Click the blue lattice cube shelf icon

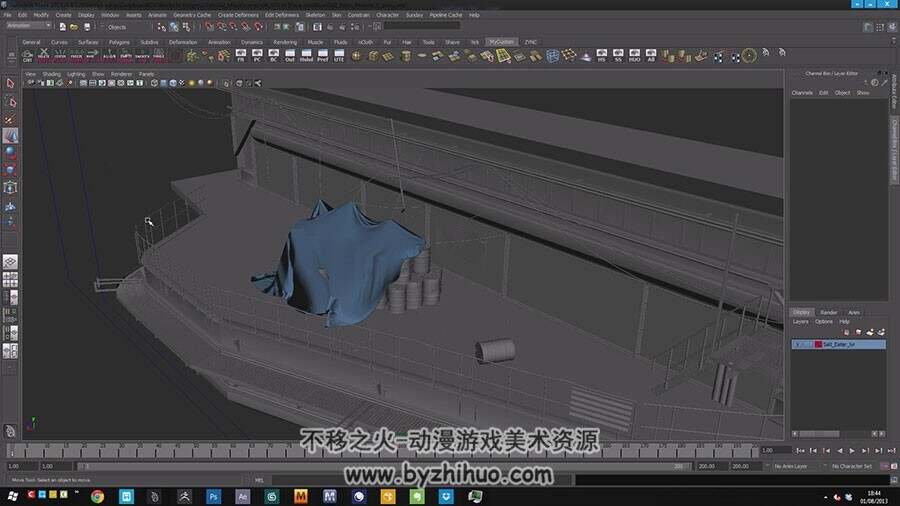click(552, 56)
